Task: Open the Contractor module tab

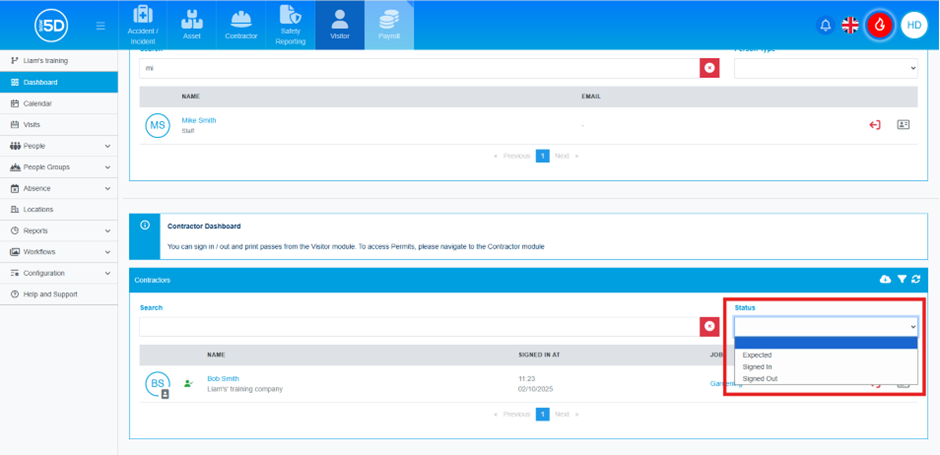Action: 241,25
